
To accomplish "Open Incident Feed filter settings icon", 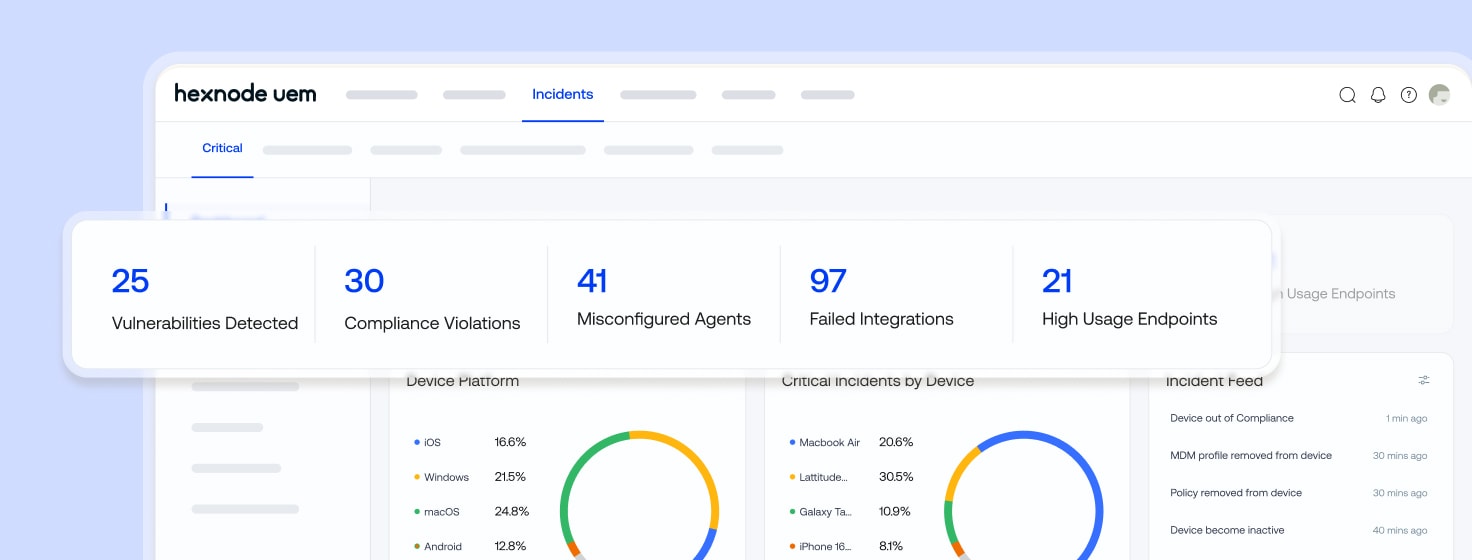I will (x=1424, y=380).
